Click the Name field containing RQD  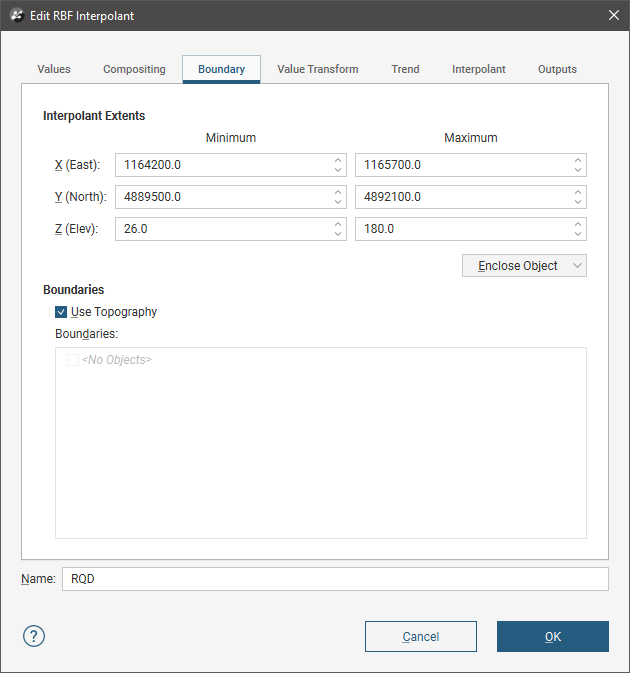click(334, 579)
